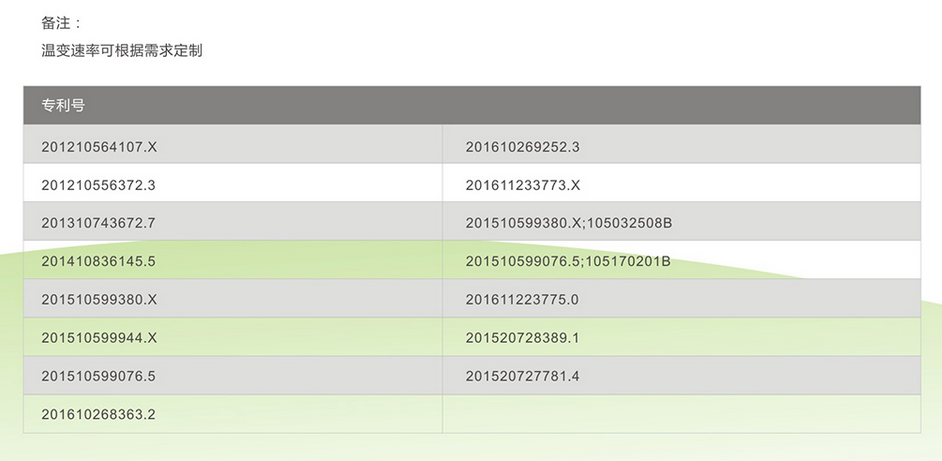Select patent number 201520727781.4
942x461 pixels.
522,376
